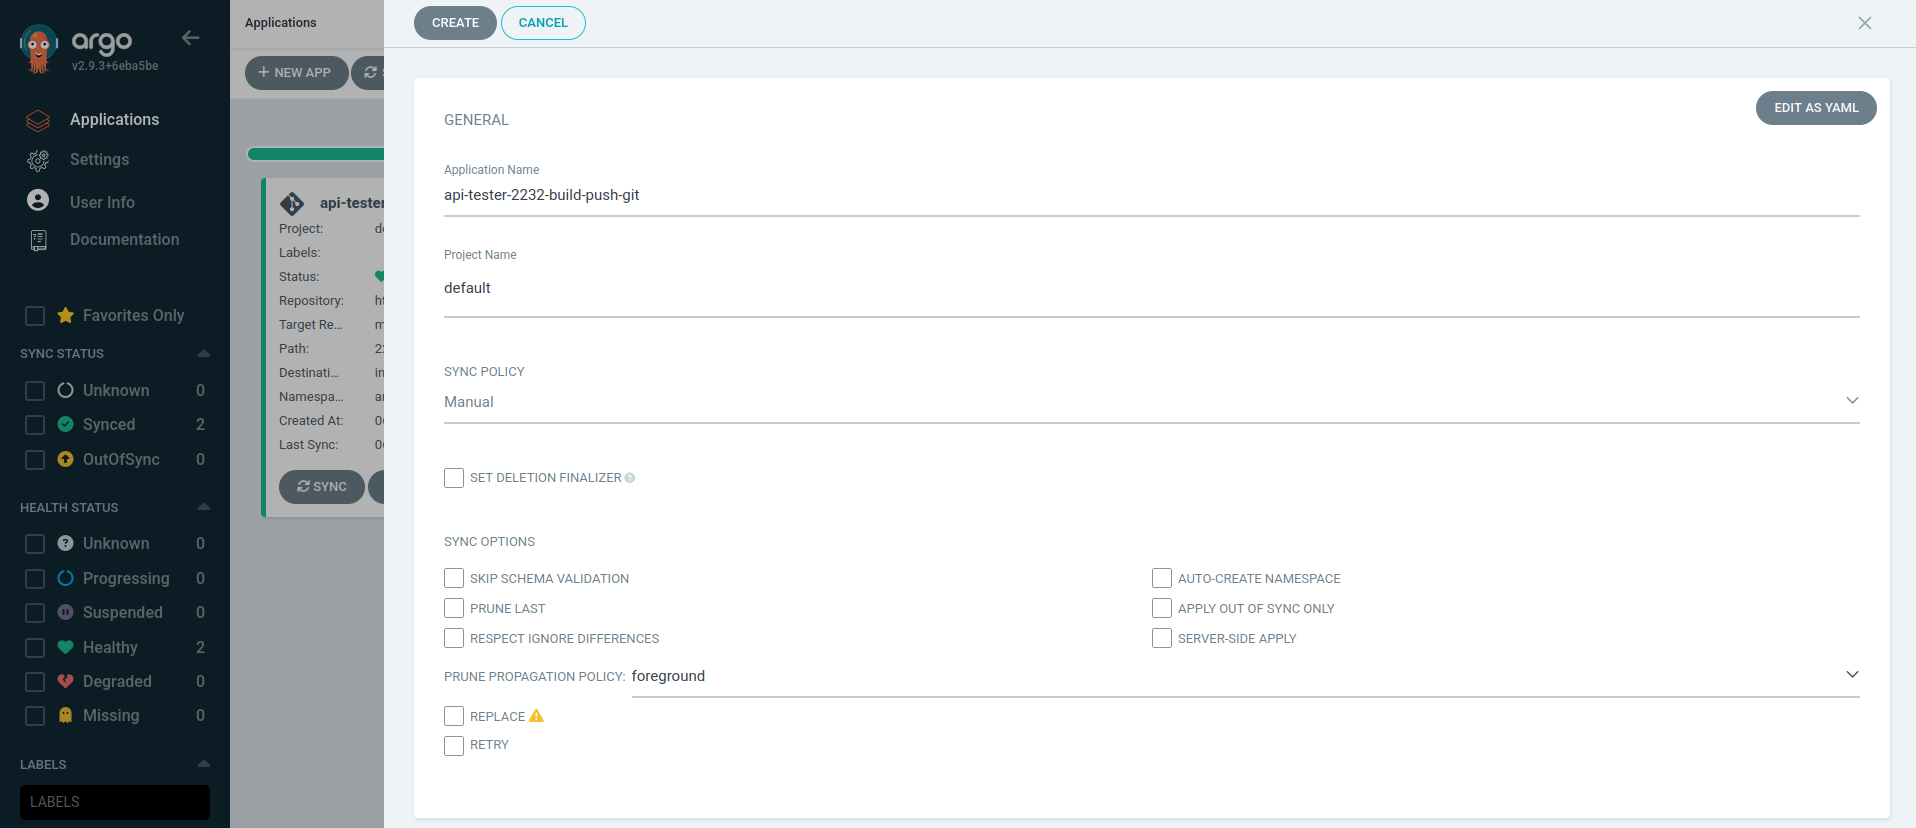Collapse the Sync Status filter section
1916x828 pixels.
tap(204, 354)
